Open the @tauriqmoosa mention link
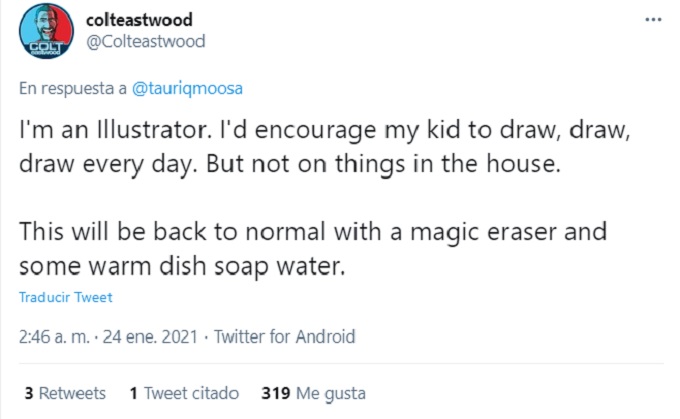The width and height of the screenshot is (680, 419). click(187, 88)
